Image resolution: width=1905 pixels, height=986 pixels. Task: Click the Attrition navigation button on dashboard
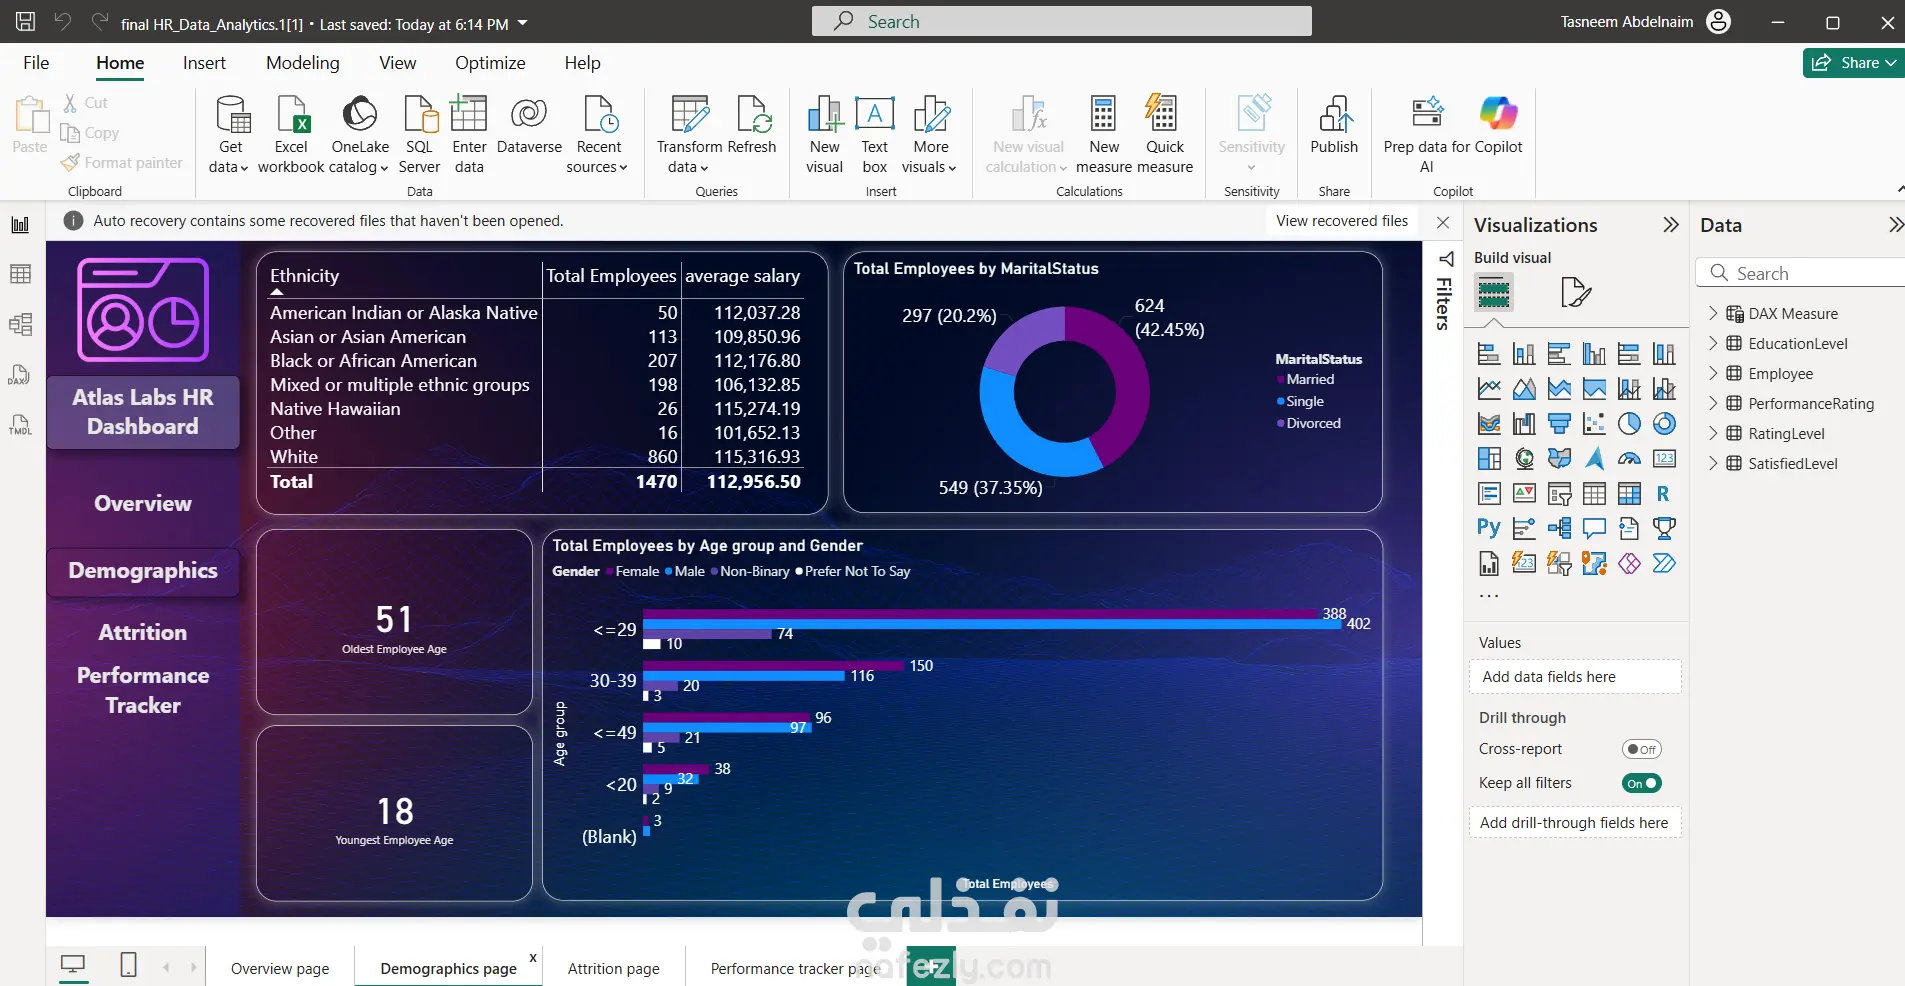pos(143,632)
